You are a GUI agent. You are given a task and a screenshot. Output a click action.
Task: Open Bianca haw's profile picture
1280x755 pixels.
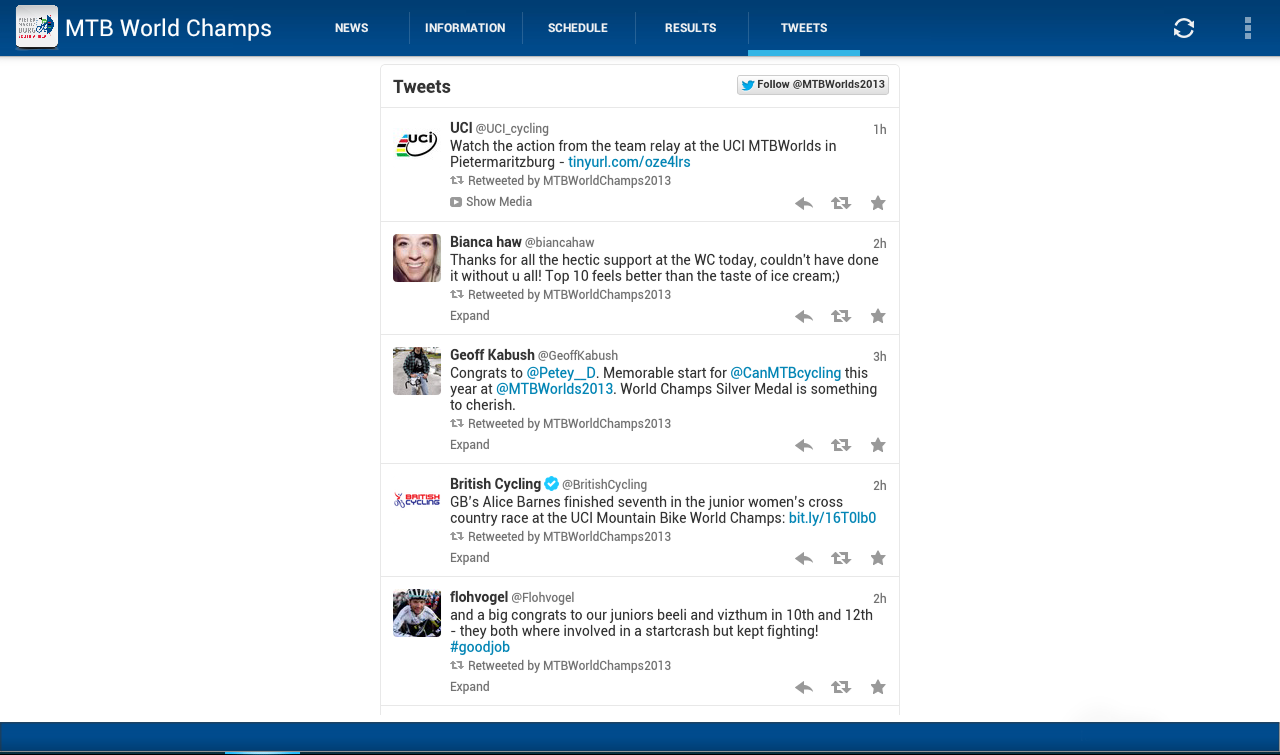tap(417, 258)
